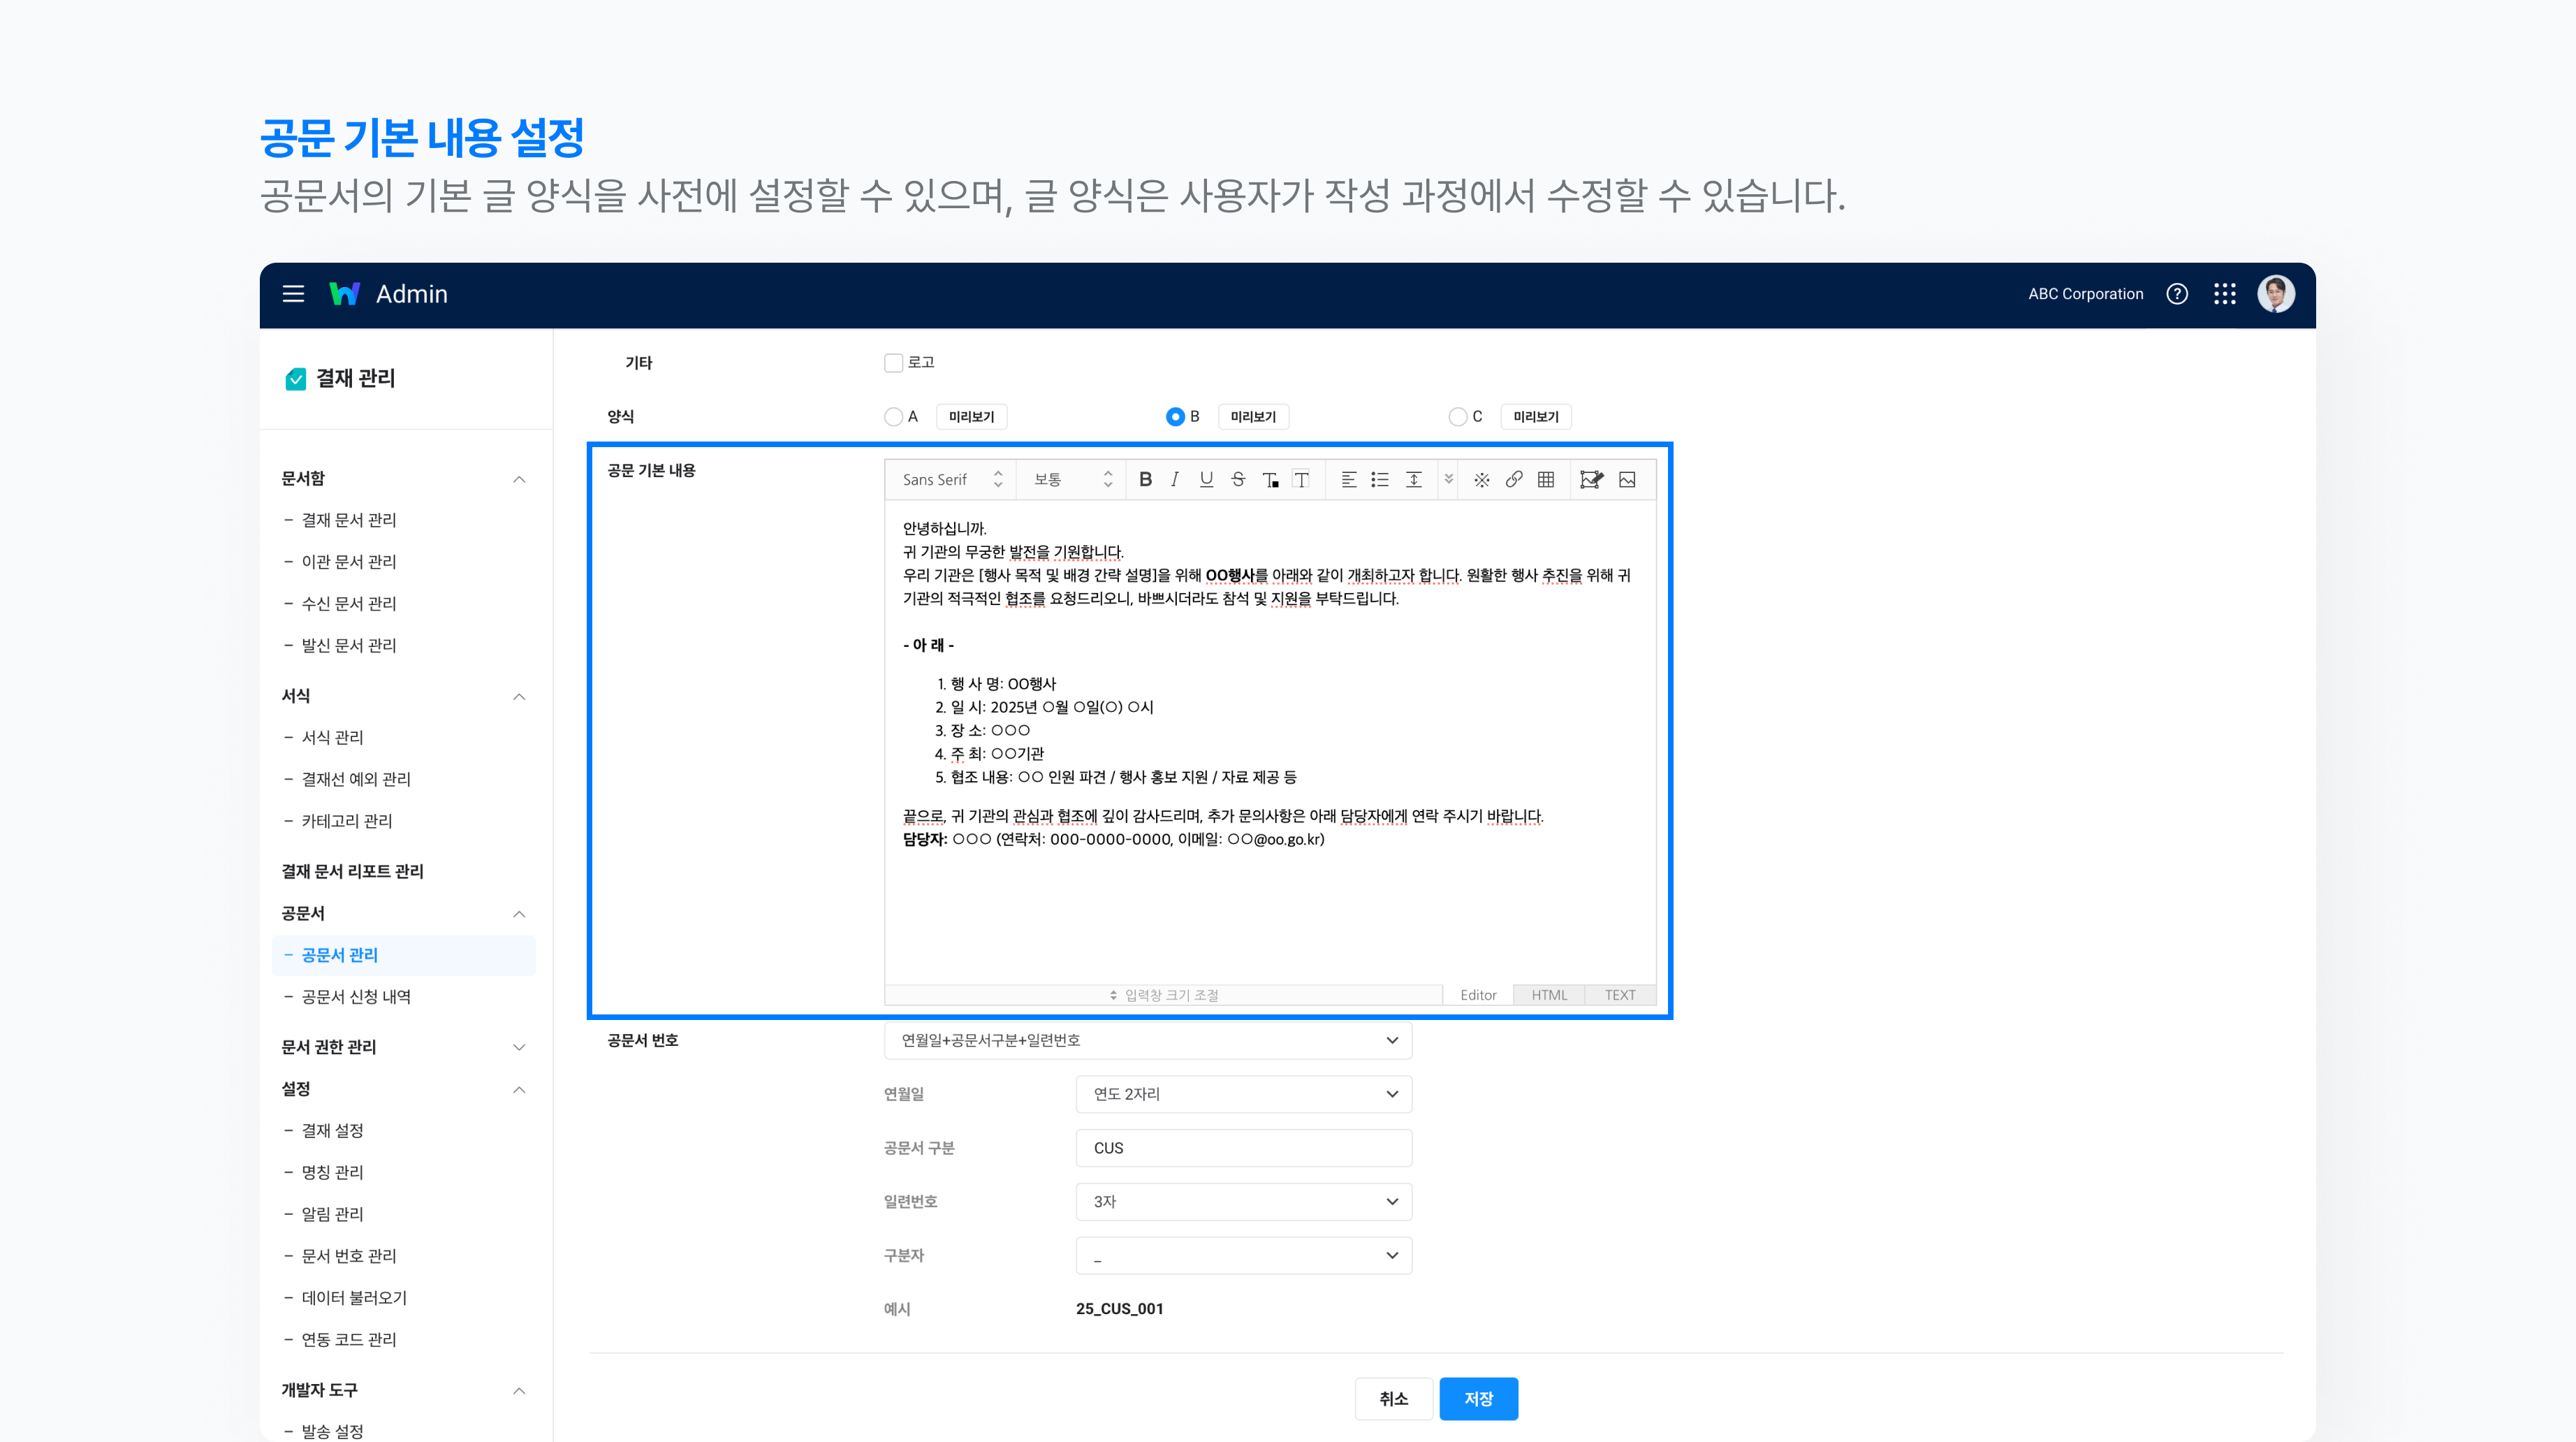Image resolution: width=2576 pixels, height=1442 pixels.
Task: Click the insert image icon
Action: pyautogui.click(x=1627, y=480)
